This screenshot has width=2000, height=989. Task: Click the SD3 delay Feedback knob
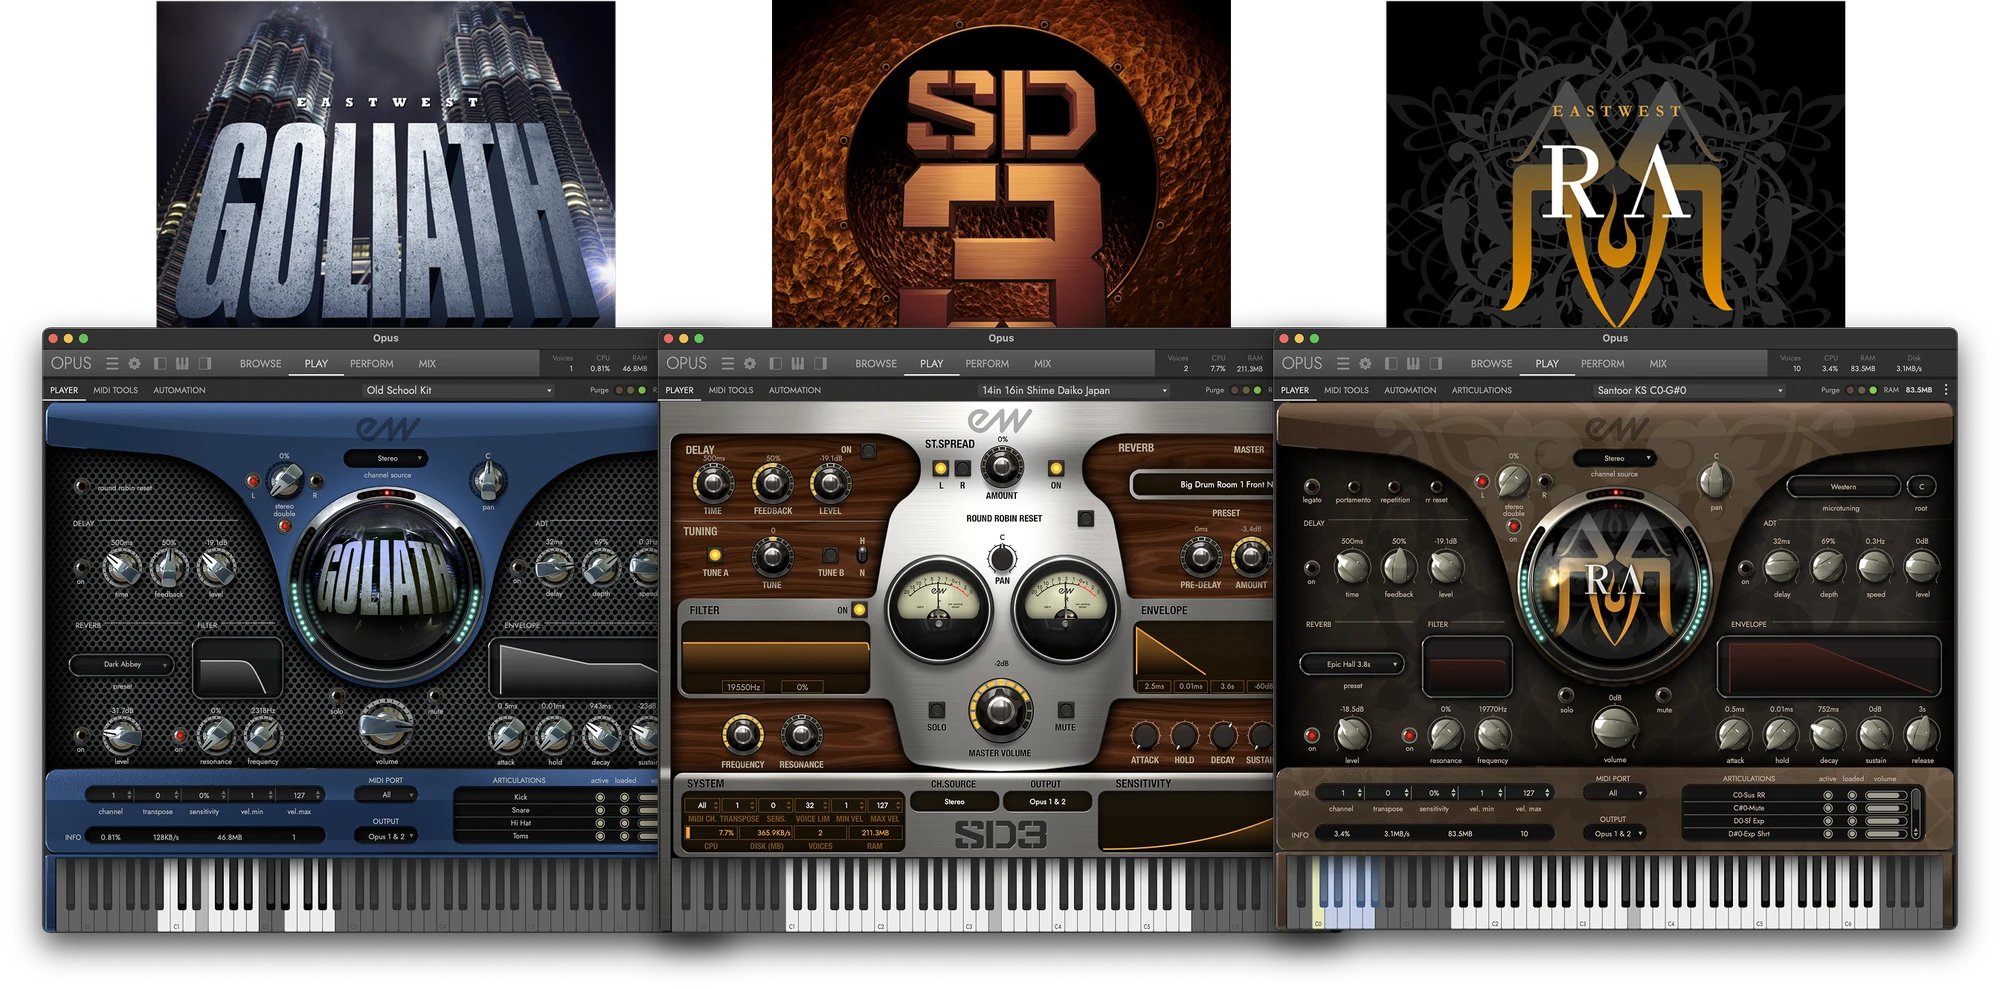[772, 484]
